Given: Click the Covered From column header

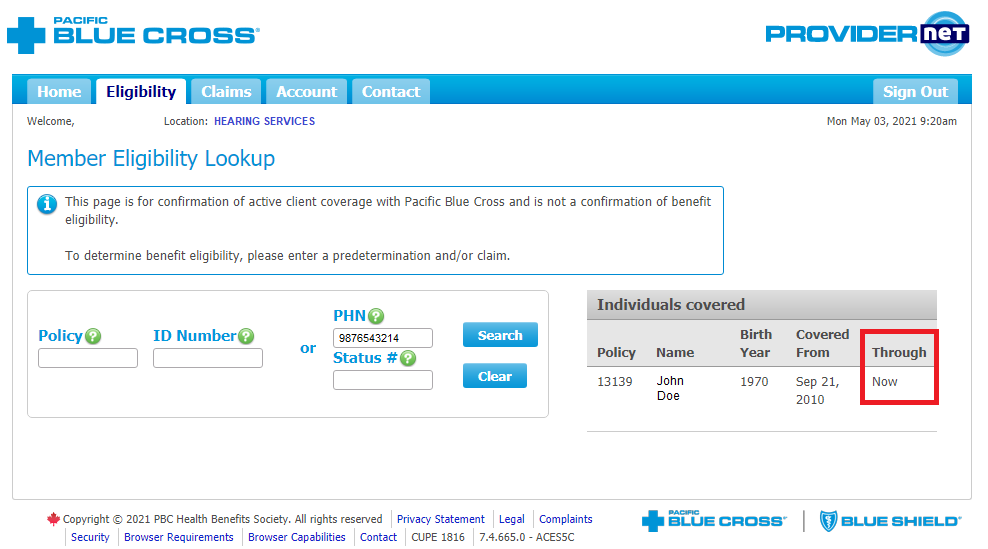Looking at the screenshot, I should click(822, 344).
